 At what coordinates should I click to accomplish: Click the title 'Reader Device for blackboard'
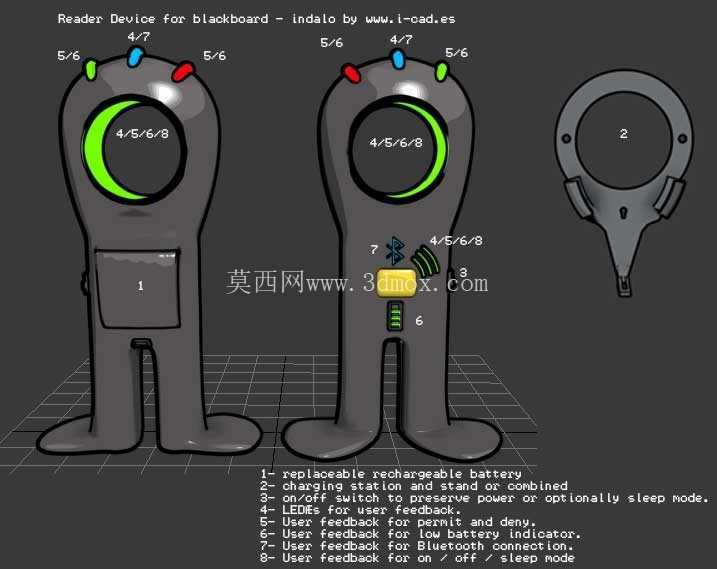tap(163, 19)
